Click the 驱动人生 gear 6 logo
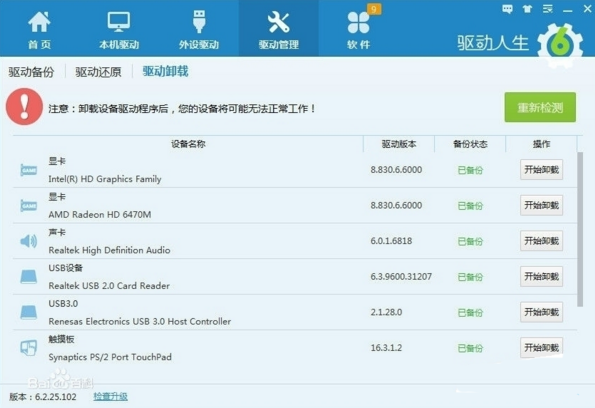The height and width of the screenshot is (408, 595). click(x=560, y=45)
